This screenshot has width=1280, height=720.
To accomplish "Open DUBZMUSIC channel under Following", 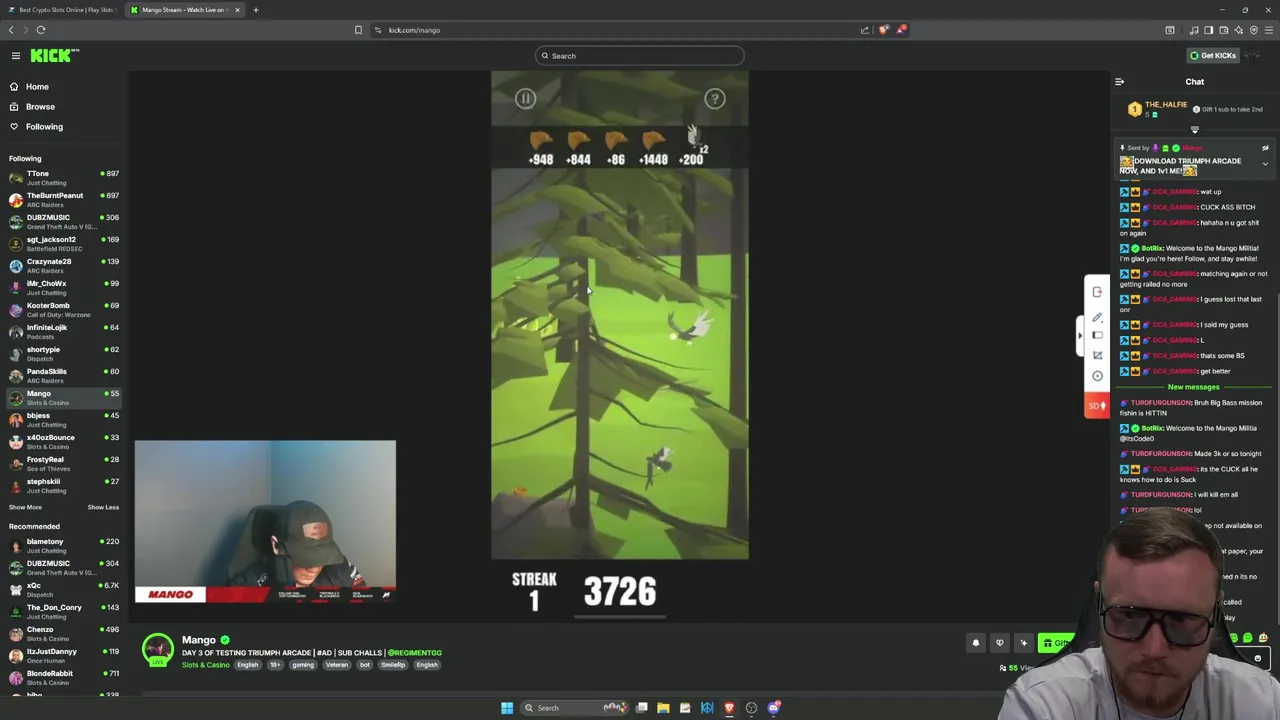I will (x=62, y=222).
